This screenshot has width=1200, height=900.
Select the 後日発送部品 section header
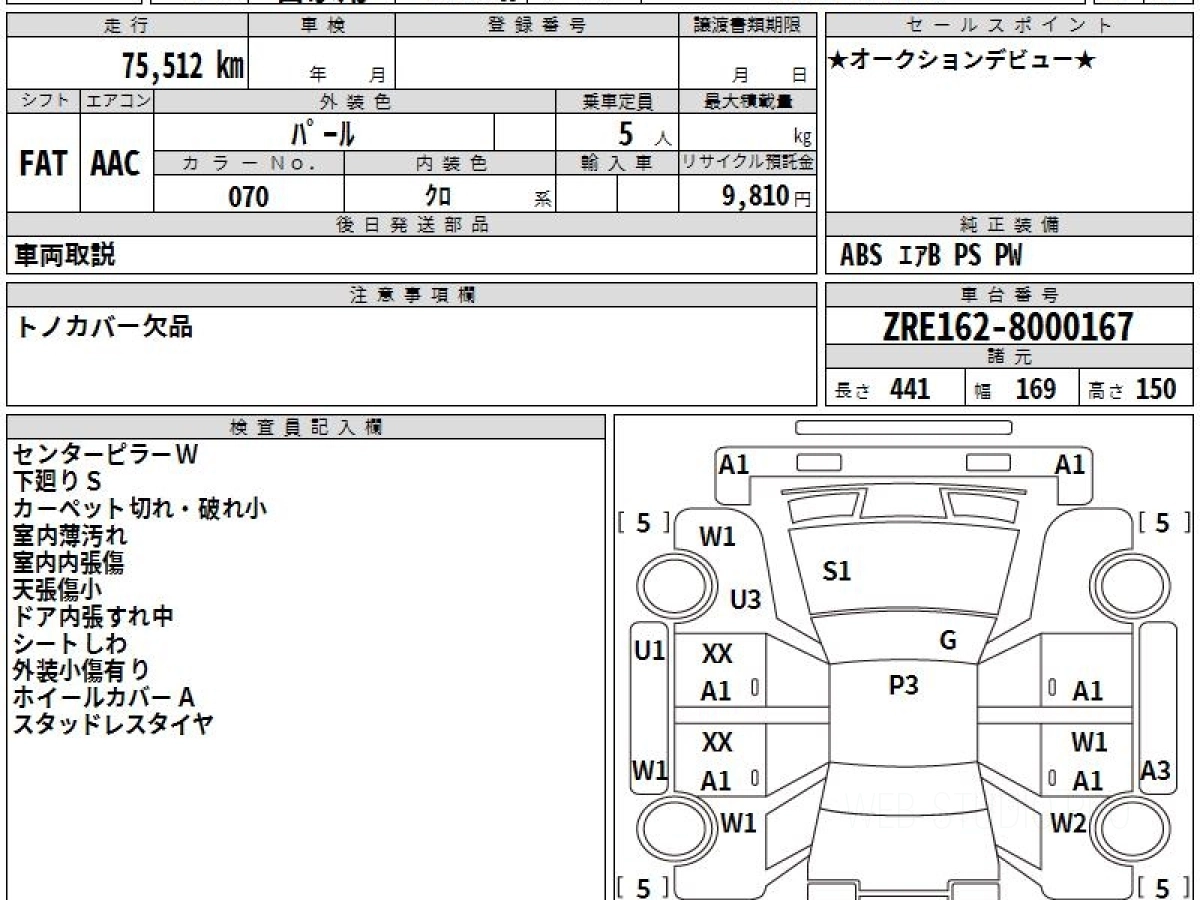[x=411, y=225]
